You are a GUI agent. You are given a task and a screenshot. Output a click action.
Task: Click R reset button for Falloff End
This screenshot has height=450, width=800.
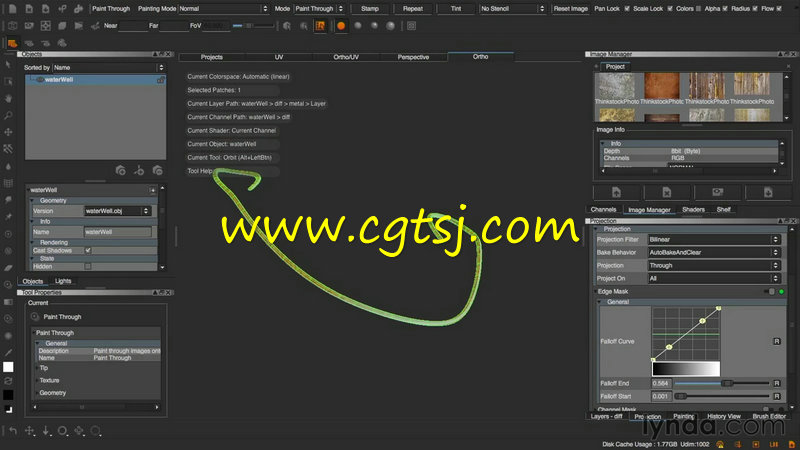click(777, 383)
